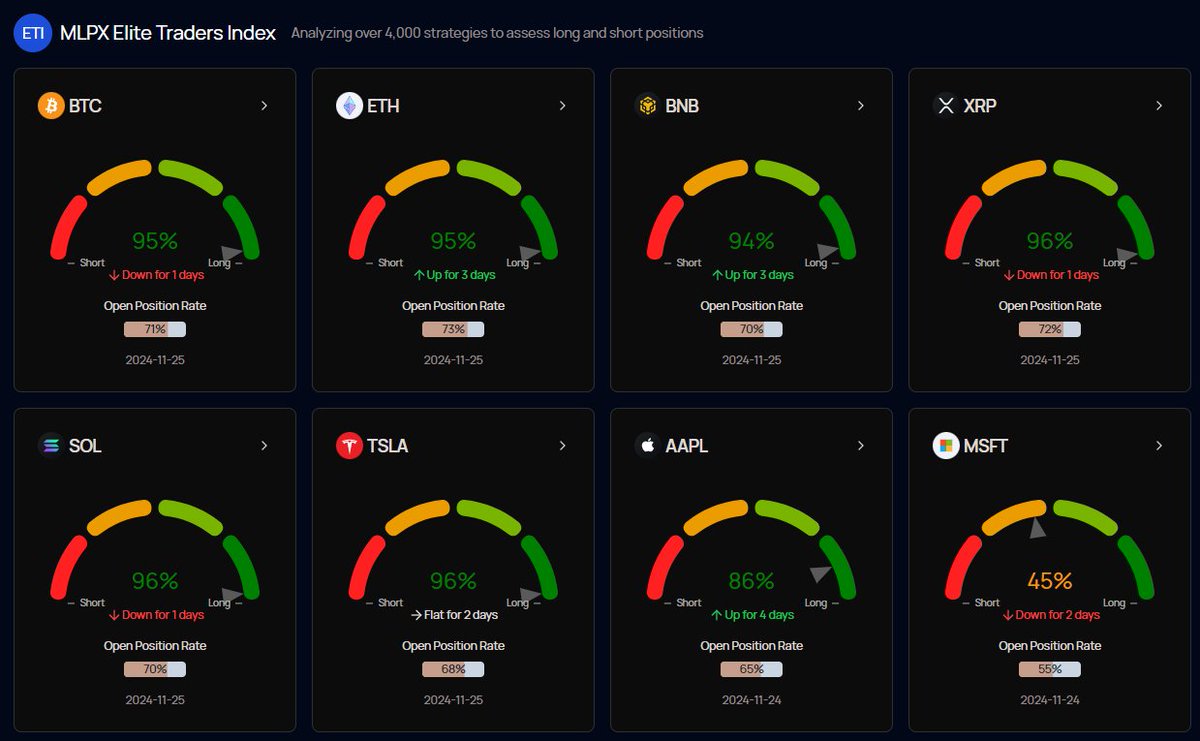Click AAPL 'Up for 4 days' status
The image size is (1200, 741).
pos(751,615)
